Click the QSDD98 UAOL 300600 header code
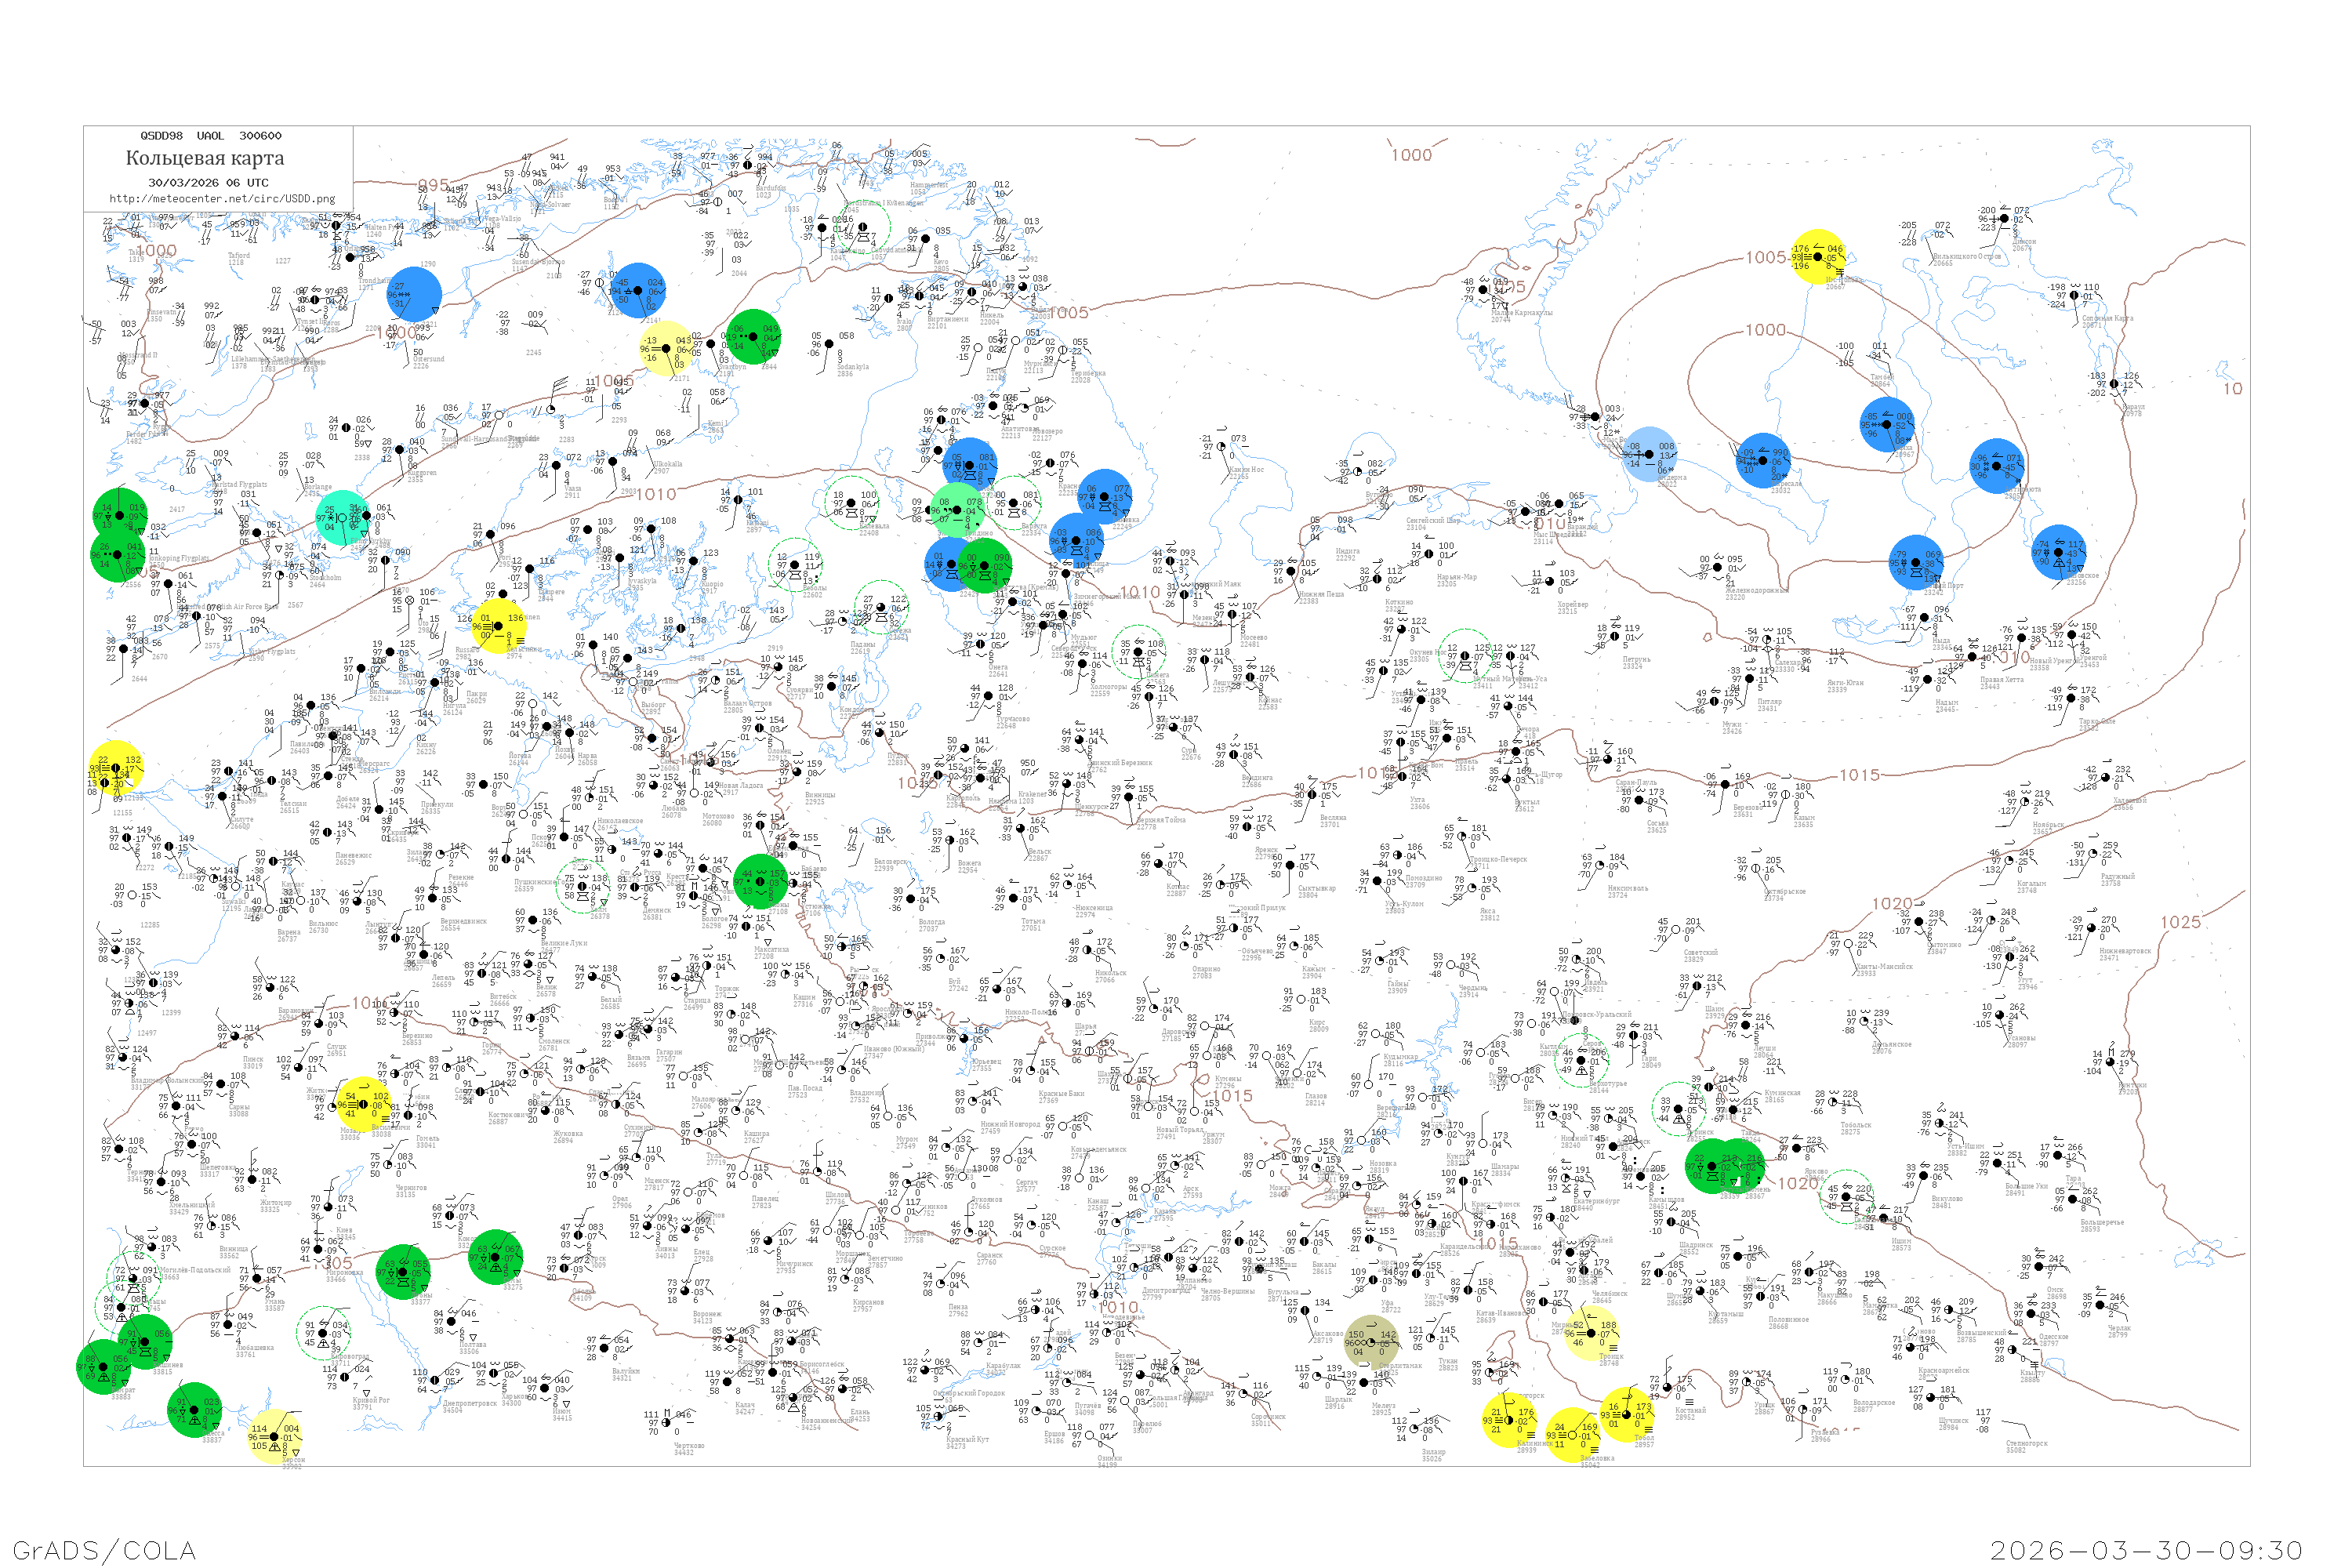This screenshot has height=1568, width=2352. pyautogui.click(x=210, y=135)
